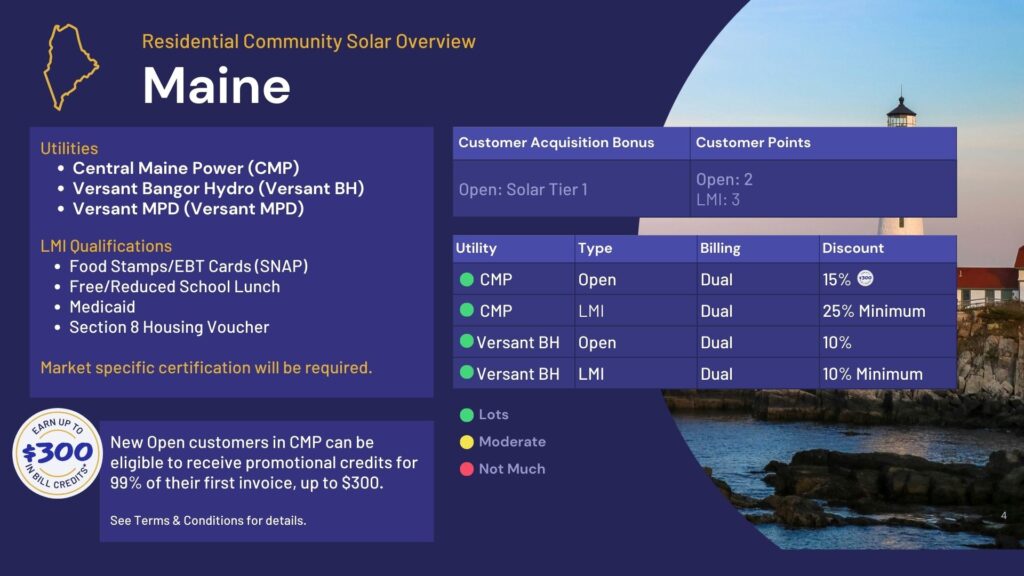This screenshot has height=576, width=1024.
Task: Click the "Medicaid" bullet
Action: 102,307
